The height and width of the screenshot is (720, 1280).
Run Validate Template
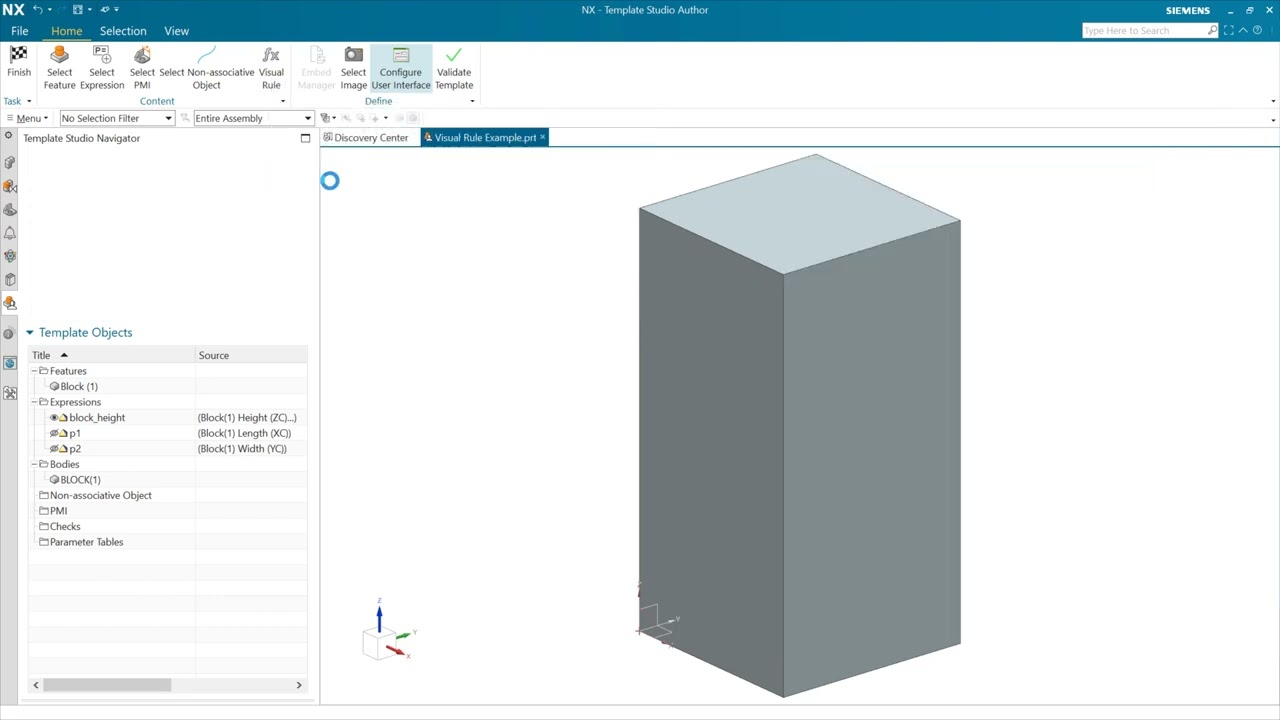pyautogui.click(x=454, y=68)
